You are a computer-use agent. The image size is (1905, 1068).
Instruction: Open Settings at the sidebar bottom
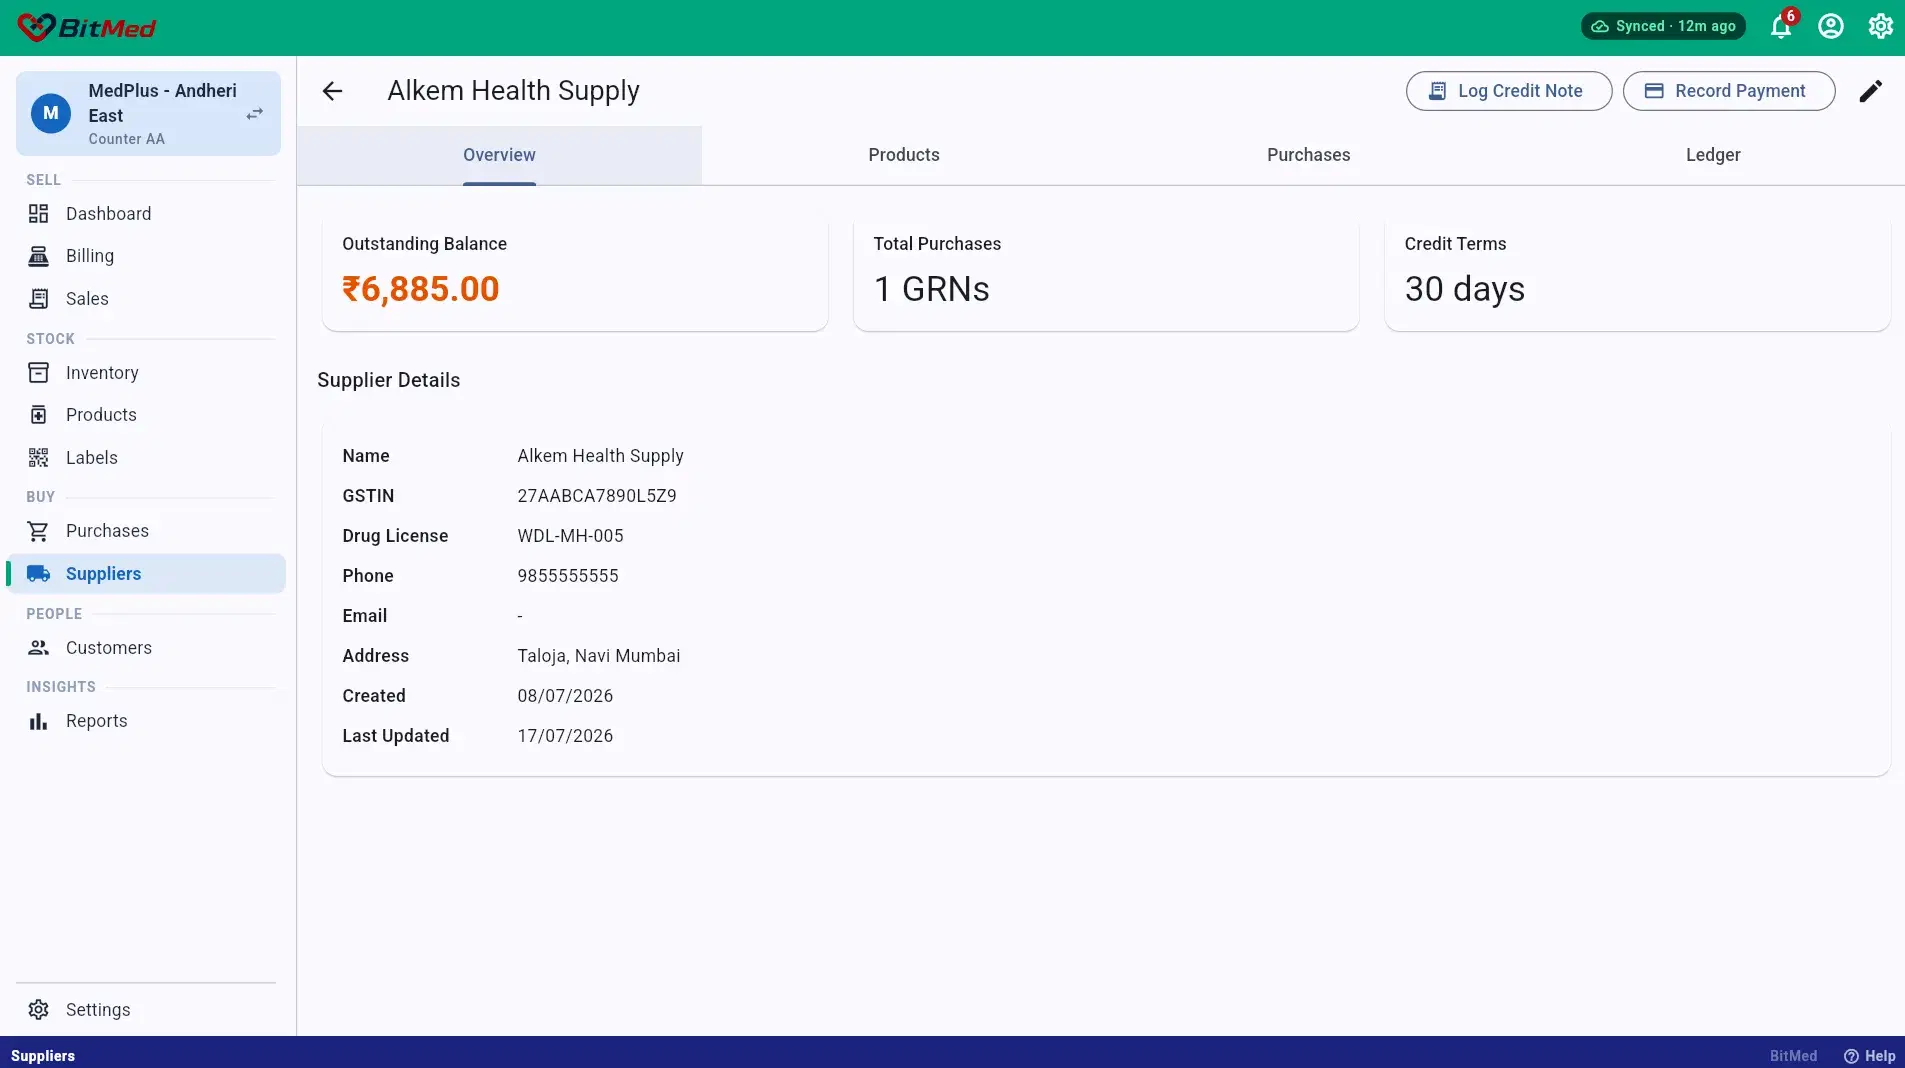pos(146,1010)
